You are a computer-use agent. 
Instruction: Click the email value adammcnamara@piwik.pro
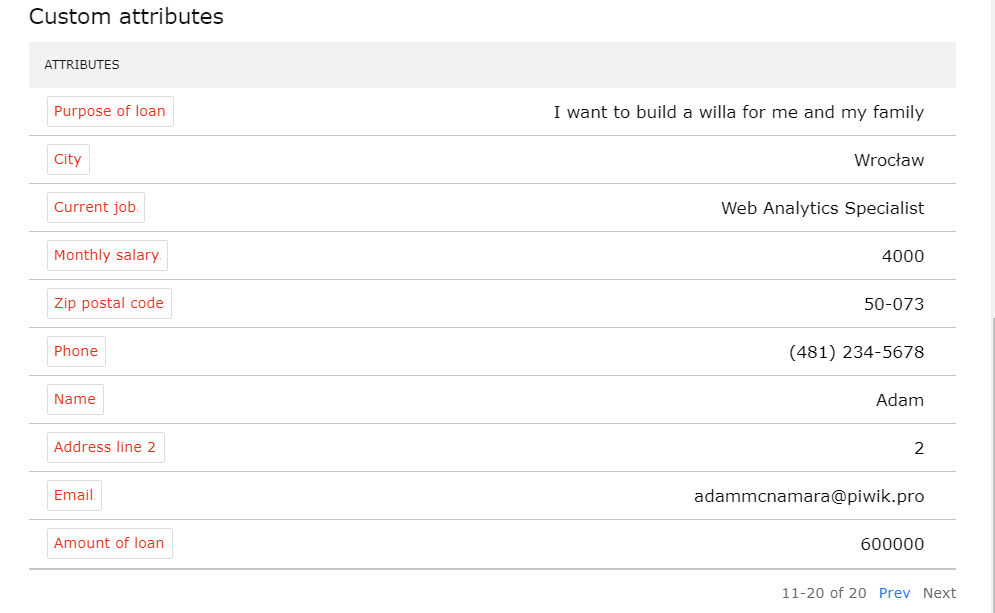(x=808, y=496)
